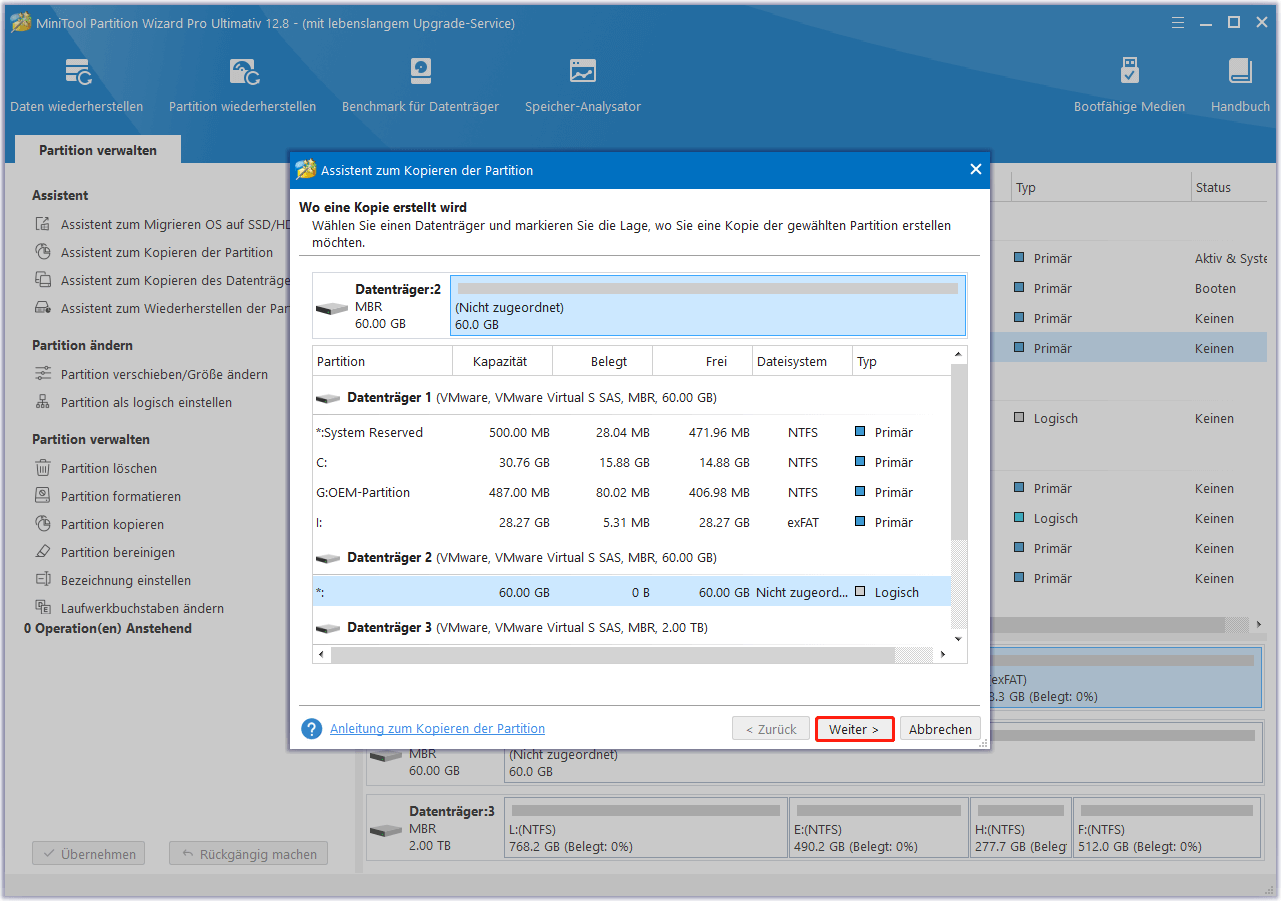The image size is (1282, 902).
Task: Start Assistent zum Kopieren der Partition in sidebar
Action: [x=154, y=253]
